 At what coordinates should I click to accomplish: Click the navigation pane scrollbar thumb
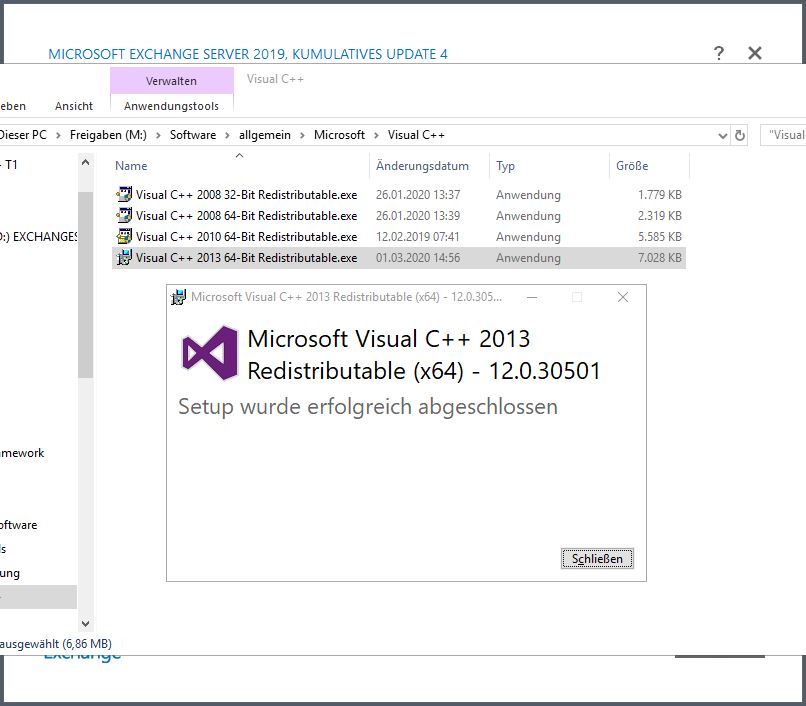pyautogui.click(x=85, y=285)
